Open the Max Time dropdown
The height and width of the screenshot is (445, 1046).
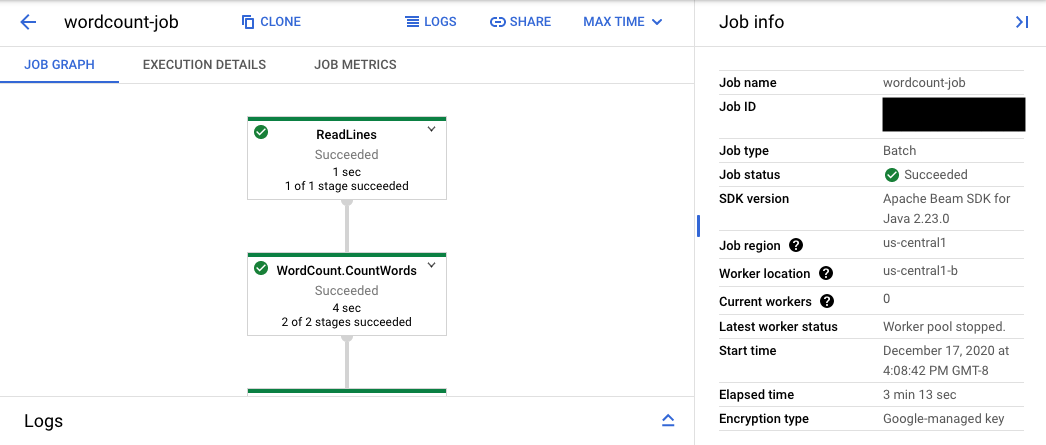622,22
